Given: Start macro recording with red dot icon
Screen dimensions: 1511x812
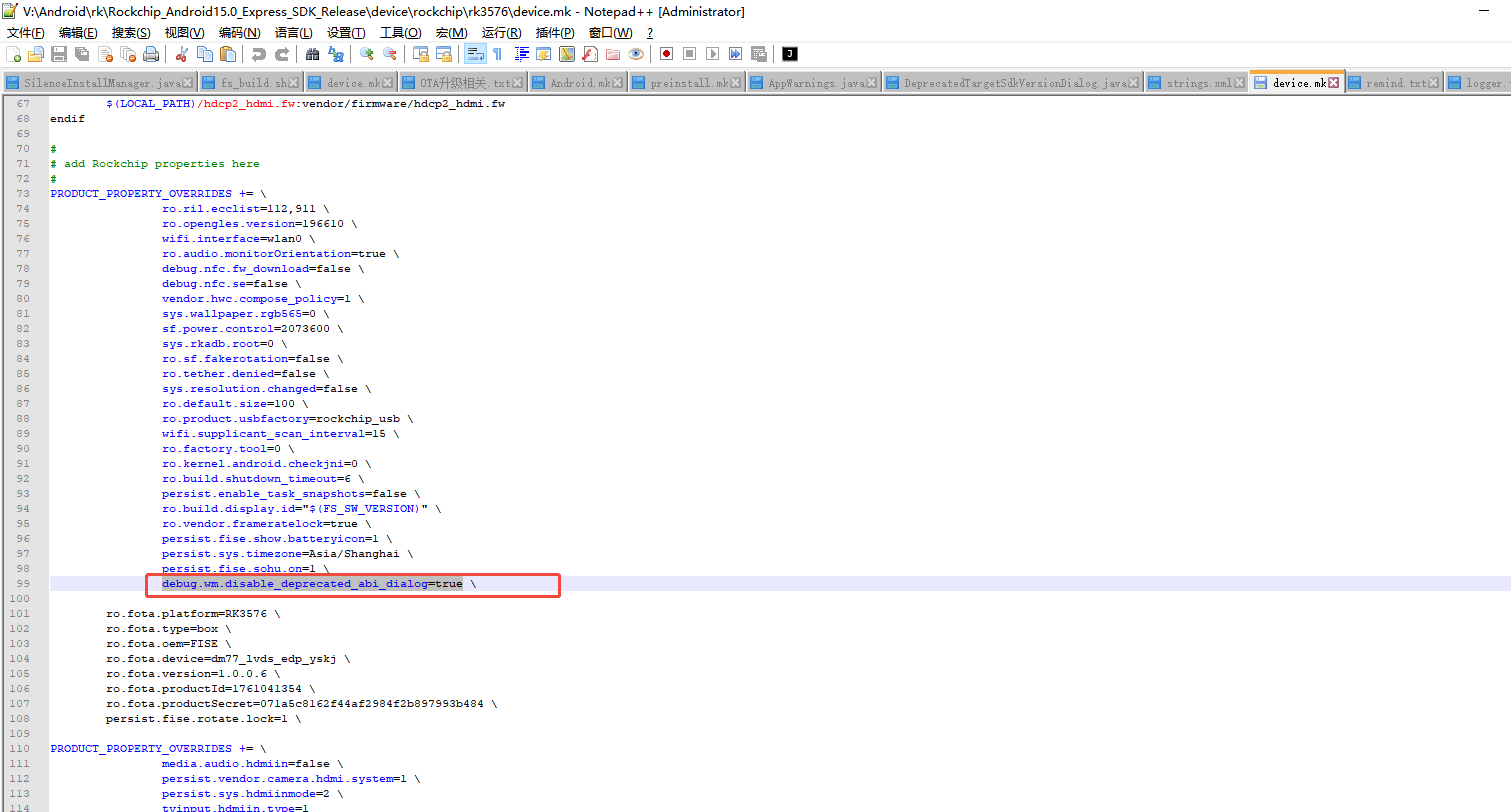Looking at the screenshot, I should pyautogui.click(x=666, y=54).
